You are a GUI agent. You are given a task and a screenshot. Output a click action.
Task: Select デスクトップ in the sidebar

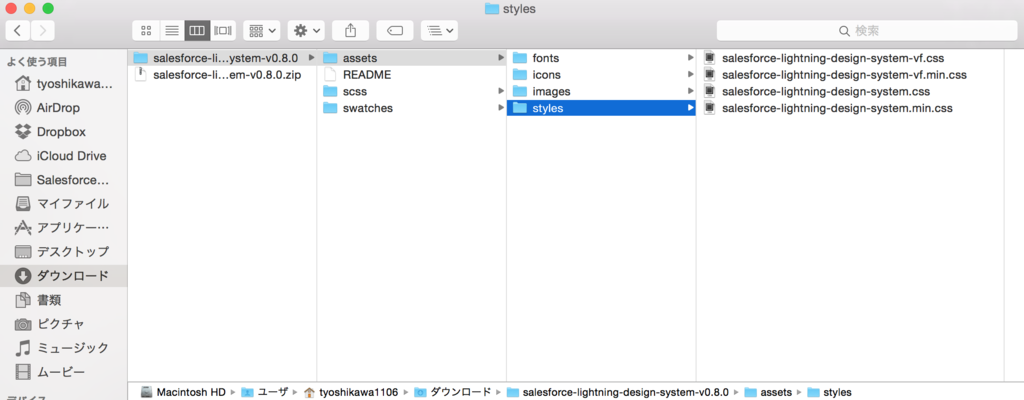[64, 252]
